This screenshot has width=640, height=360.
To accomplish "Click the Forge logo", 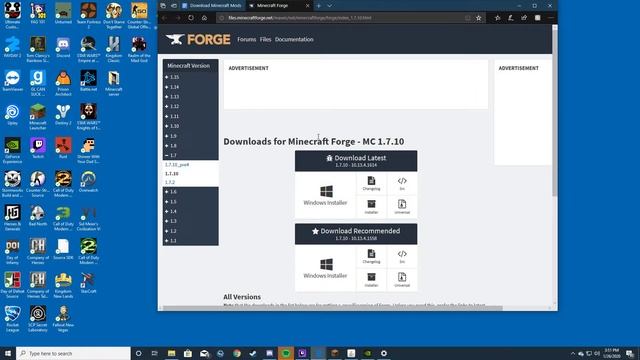I will point(198,40).
